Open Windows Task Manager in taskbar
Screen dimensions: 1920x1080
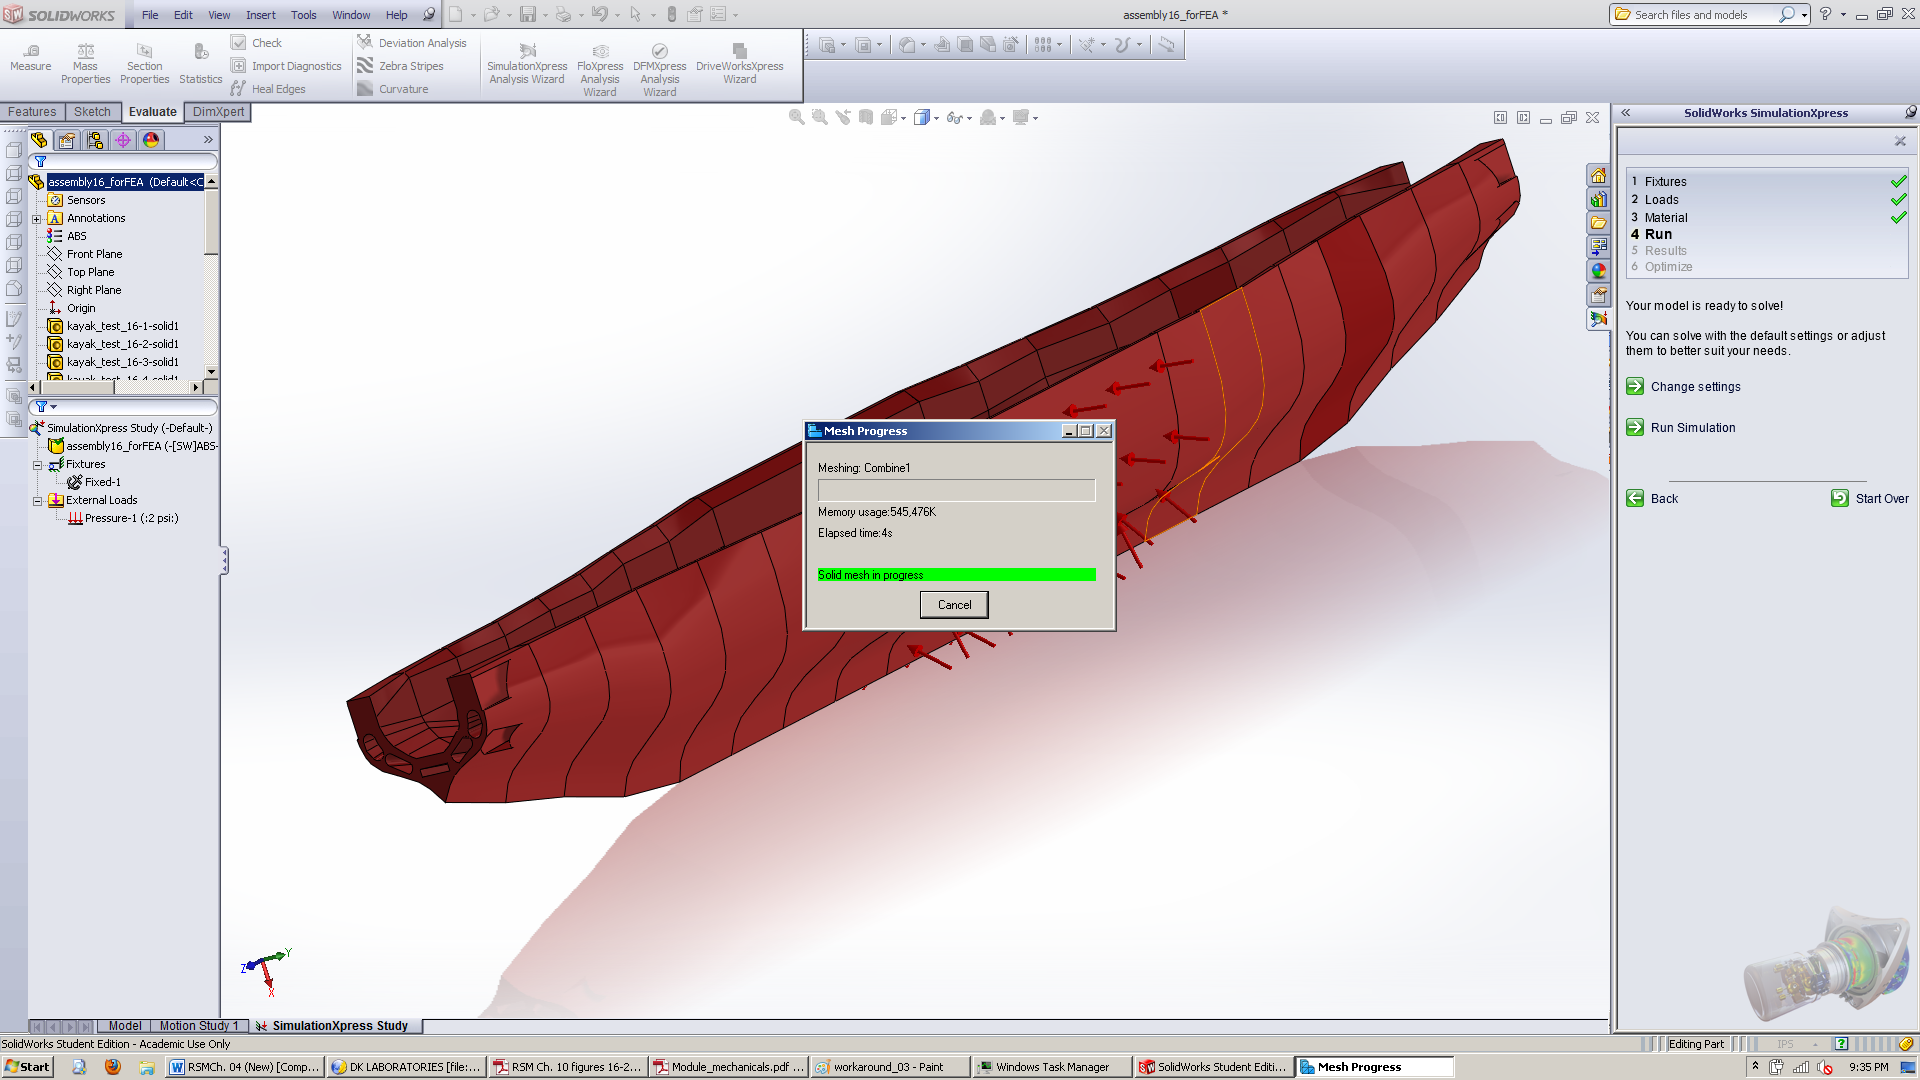1052,1067
